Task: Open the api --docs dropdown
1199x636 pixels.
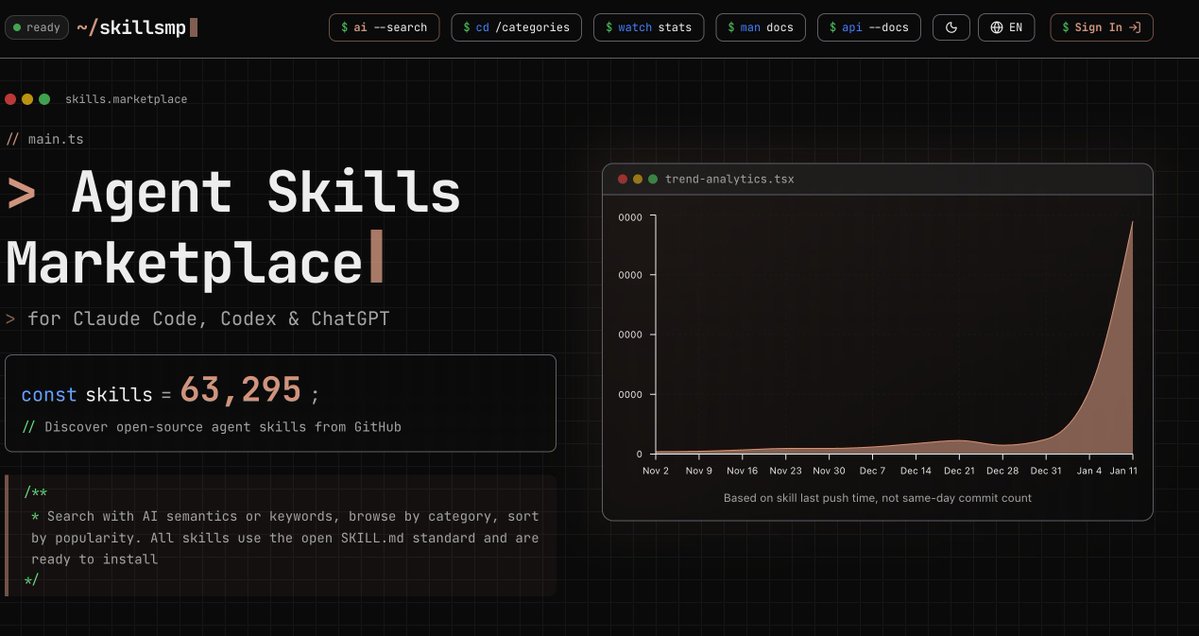Action: (x=869, y=27)
